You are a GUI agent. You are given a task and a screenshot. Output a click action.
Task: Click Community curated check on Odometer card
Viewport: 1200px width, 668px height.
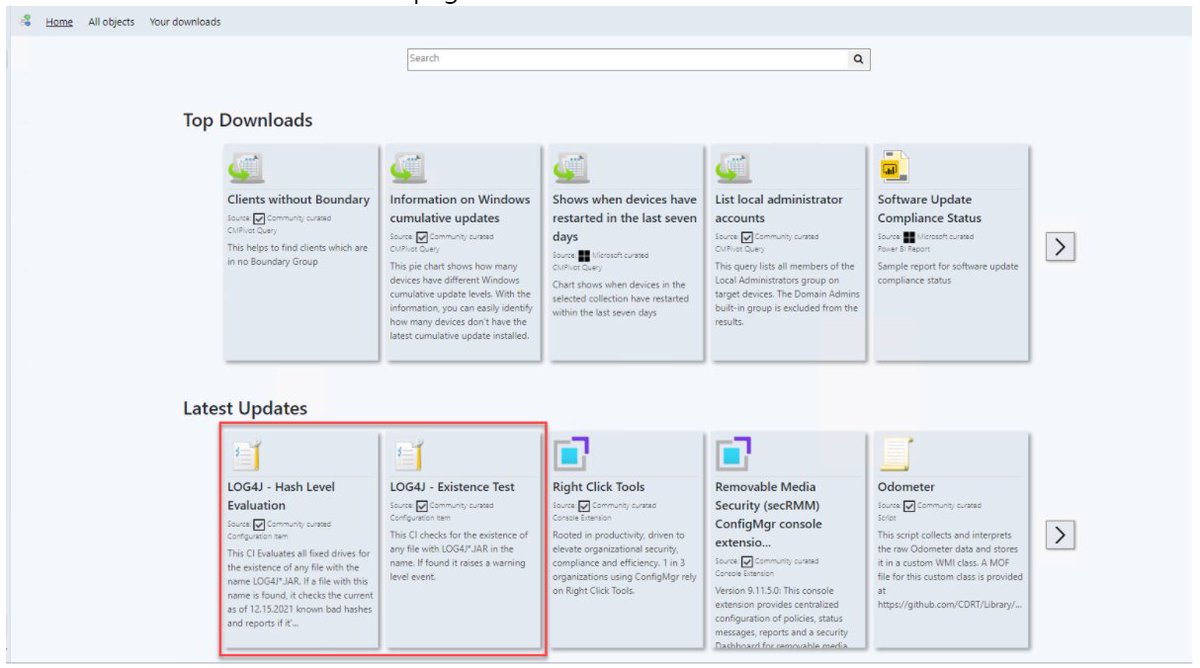click(909, 506)
